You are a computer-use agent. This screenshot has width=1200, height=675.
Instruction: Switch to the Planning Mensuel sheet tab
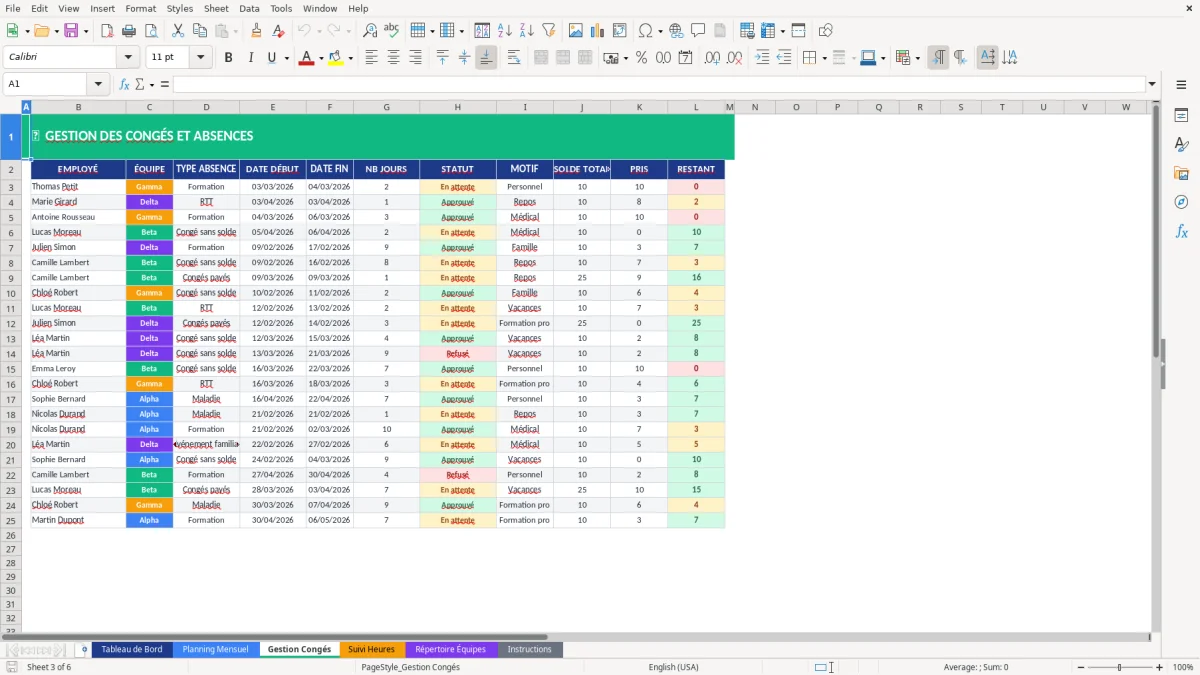pos(216,648)
